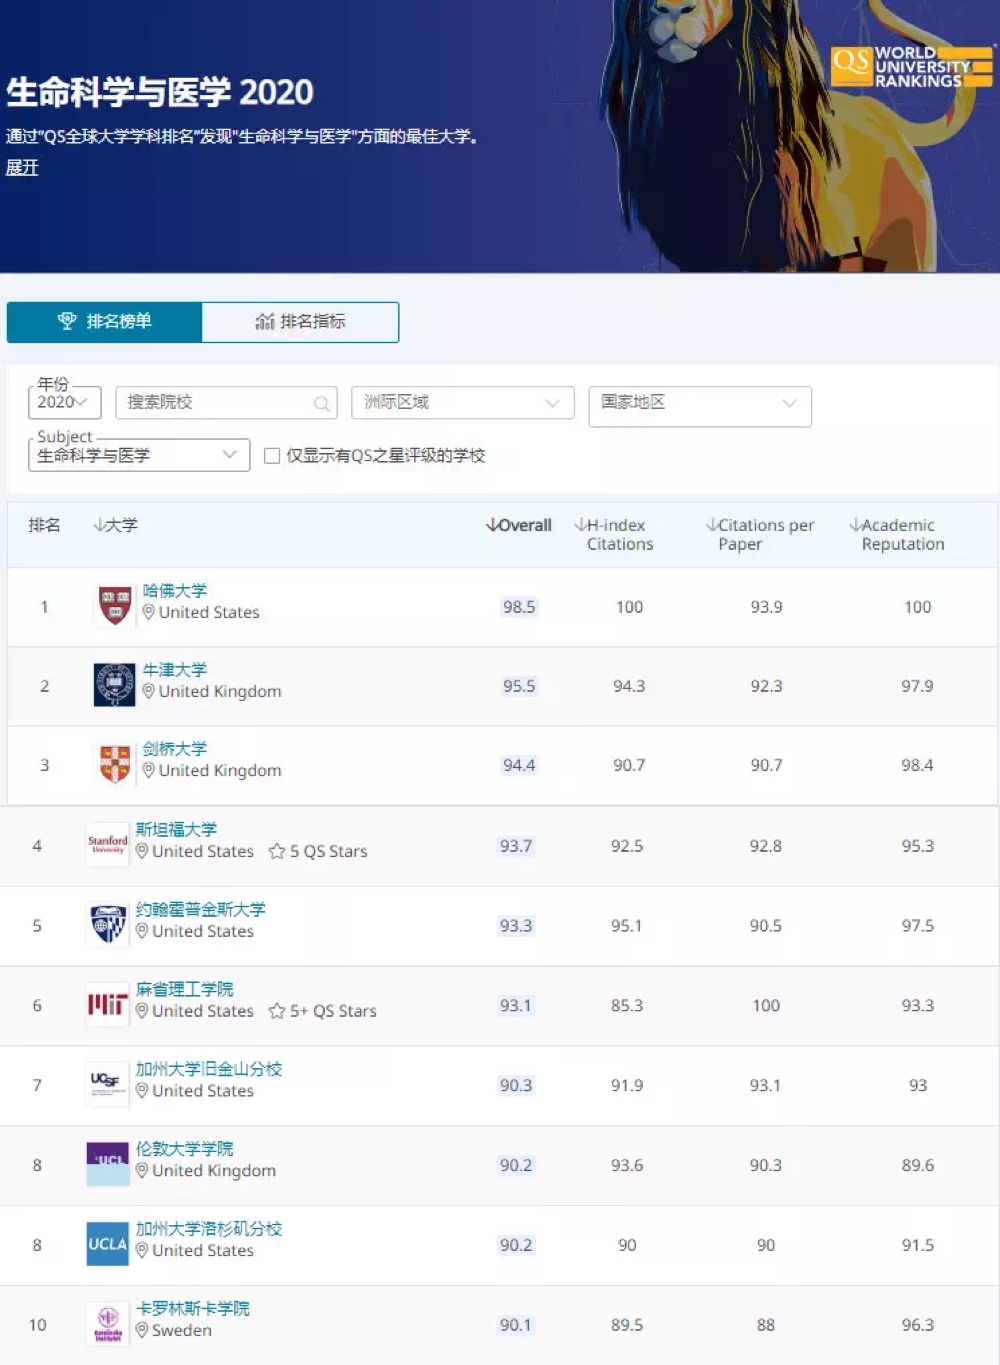
Task: Click the 展开 expand link
Action: pos(22,168)
